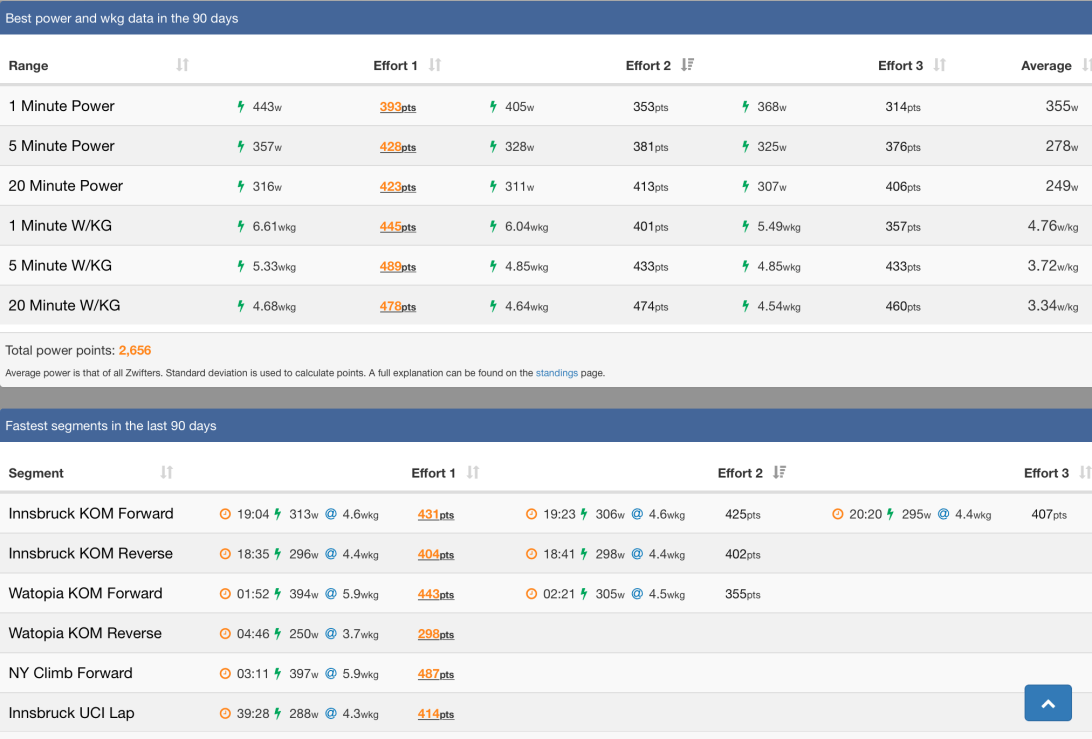
Task: Click 443pts link for Watopia KOM Forward
Action: pyautogui.click(x=435, y=595)
